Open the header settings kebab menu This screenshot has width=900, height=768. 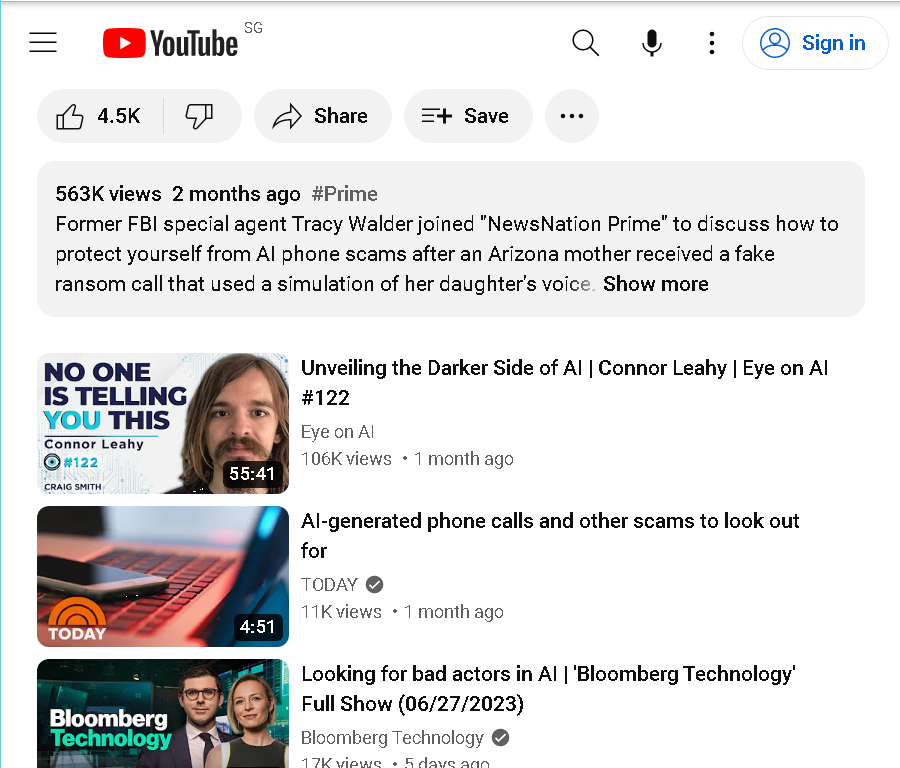712,43
